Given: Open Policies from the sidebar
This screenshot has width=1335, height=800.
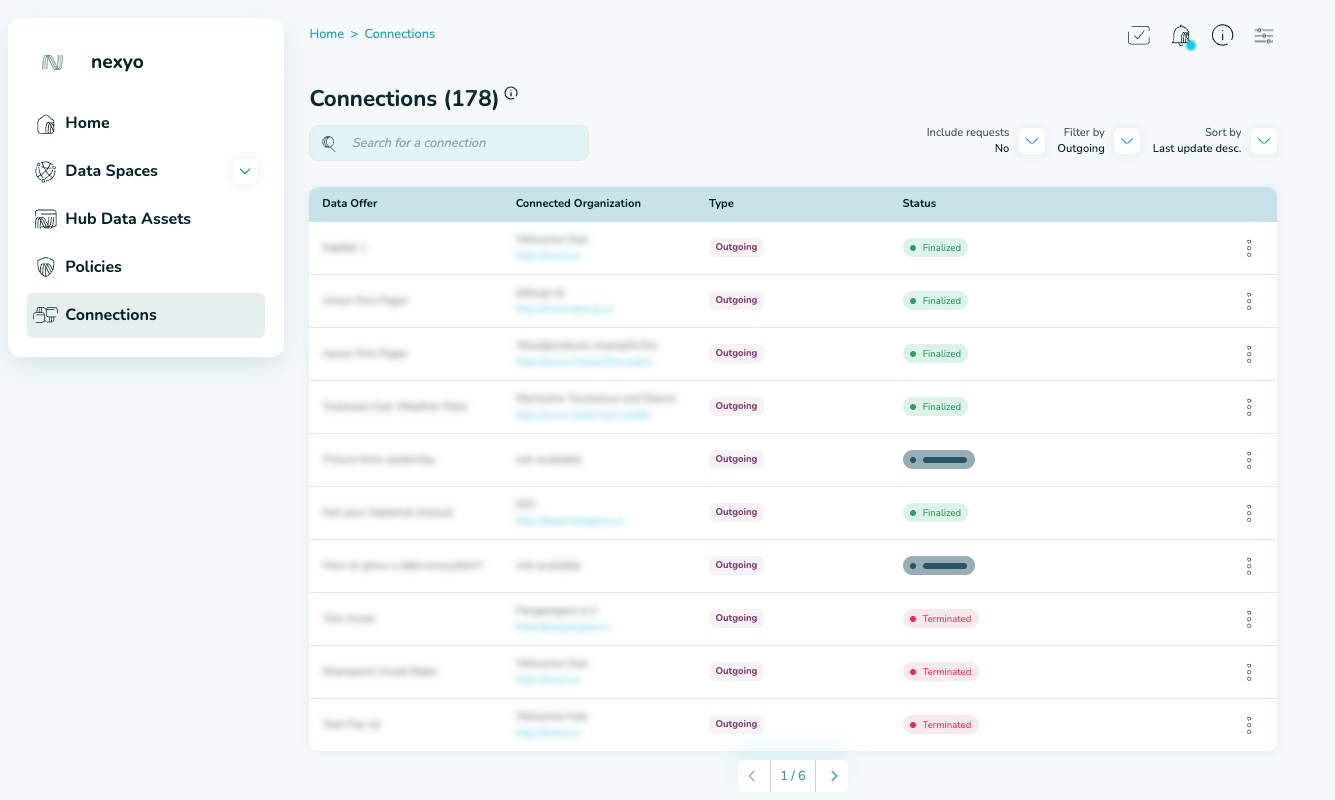Looking at the screenshot, I should [93, 267].
